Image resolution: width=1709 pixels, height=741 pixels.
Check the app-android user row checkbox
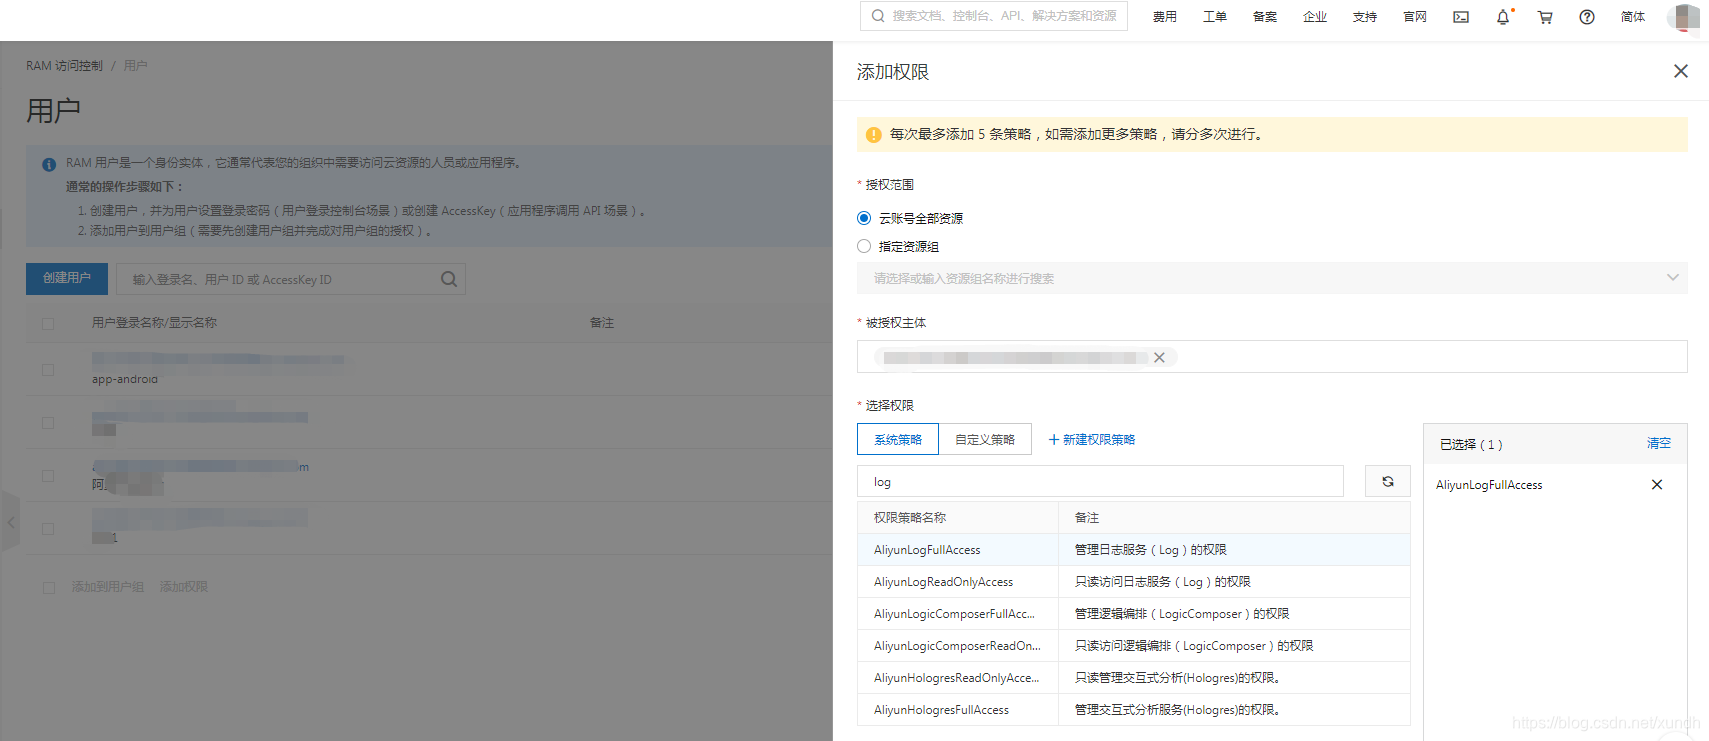(x=48, y=370)
